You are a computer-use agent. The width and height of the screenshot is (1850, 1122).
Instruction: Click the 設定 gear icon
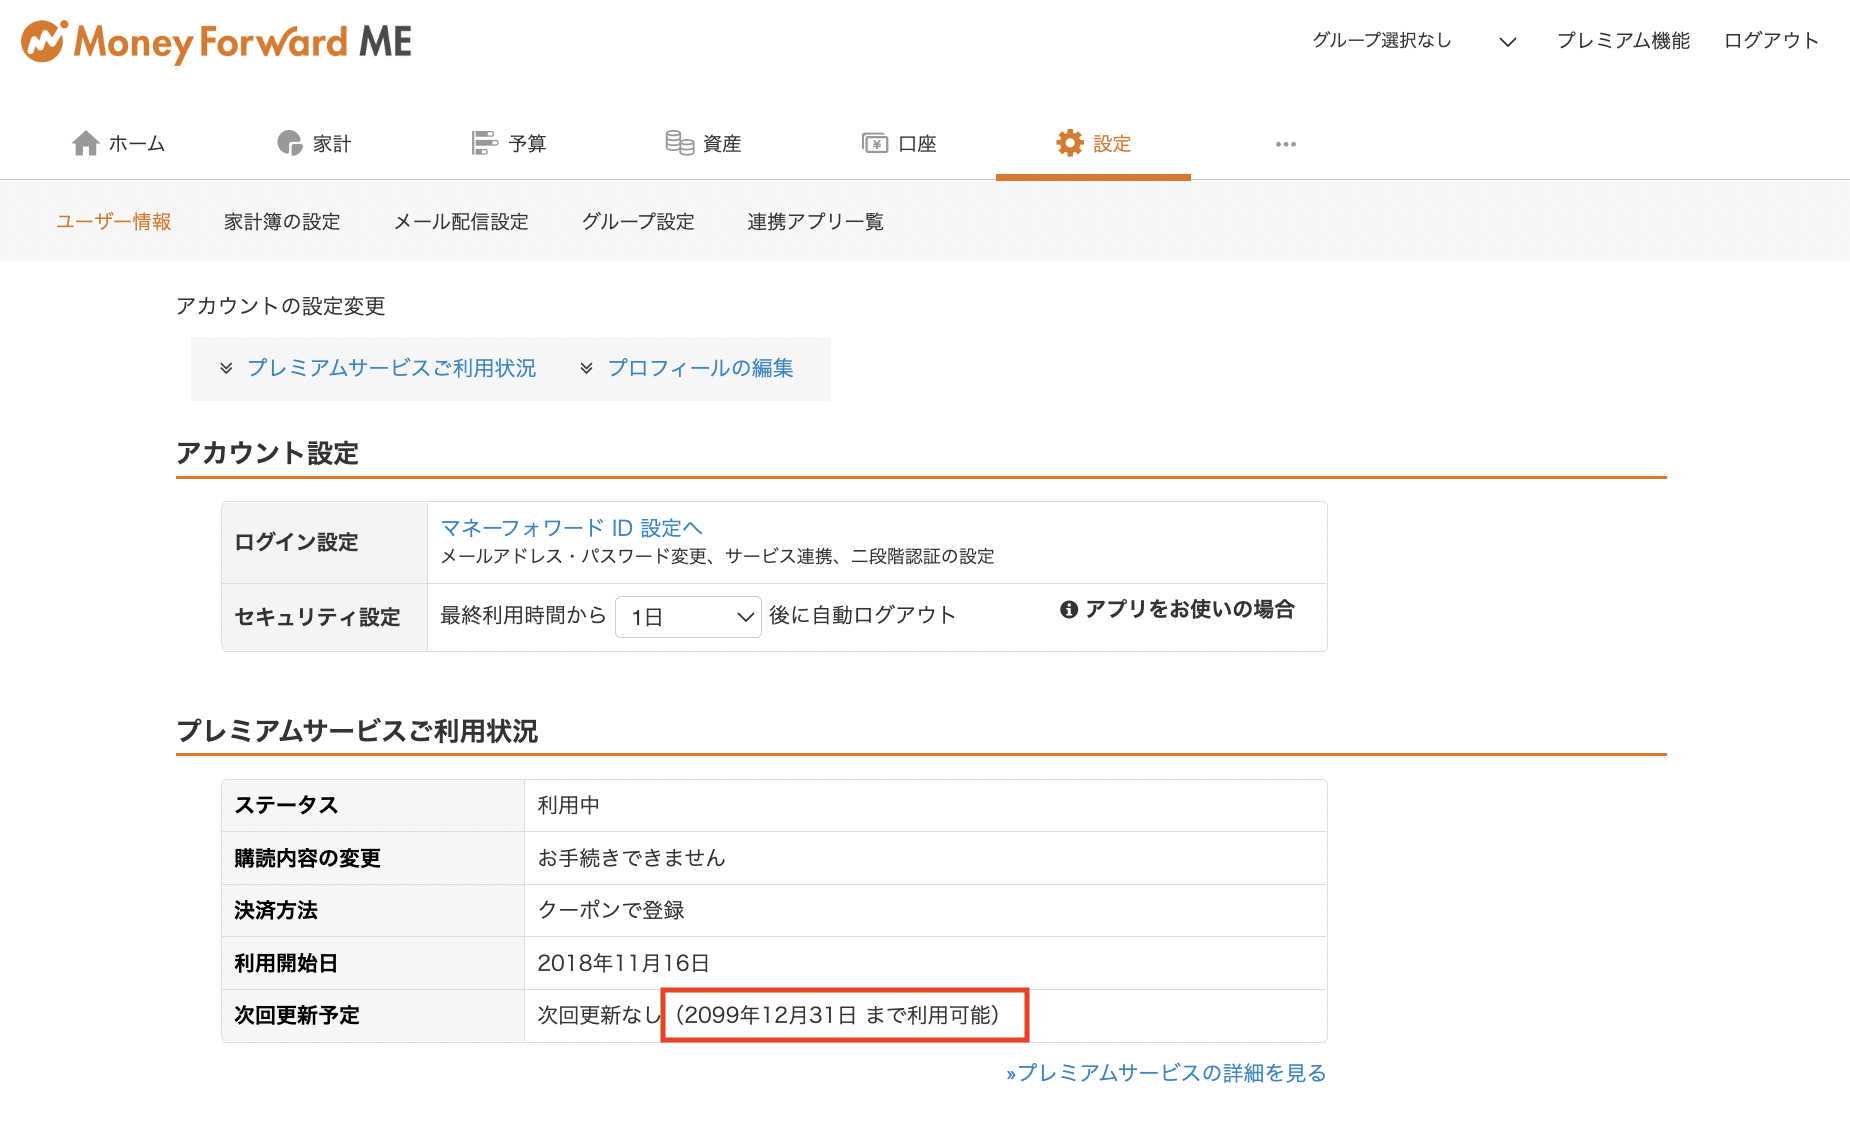coord(1070,143)
